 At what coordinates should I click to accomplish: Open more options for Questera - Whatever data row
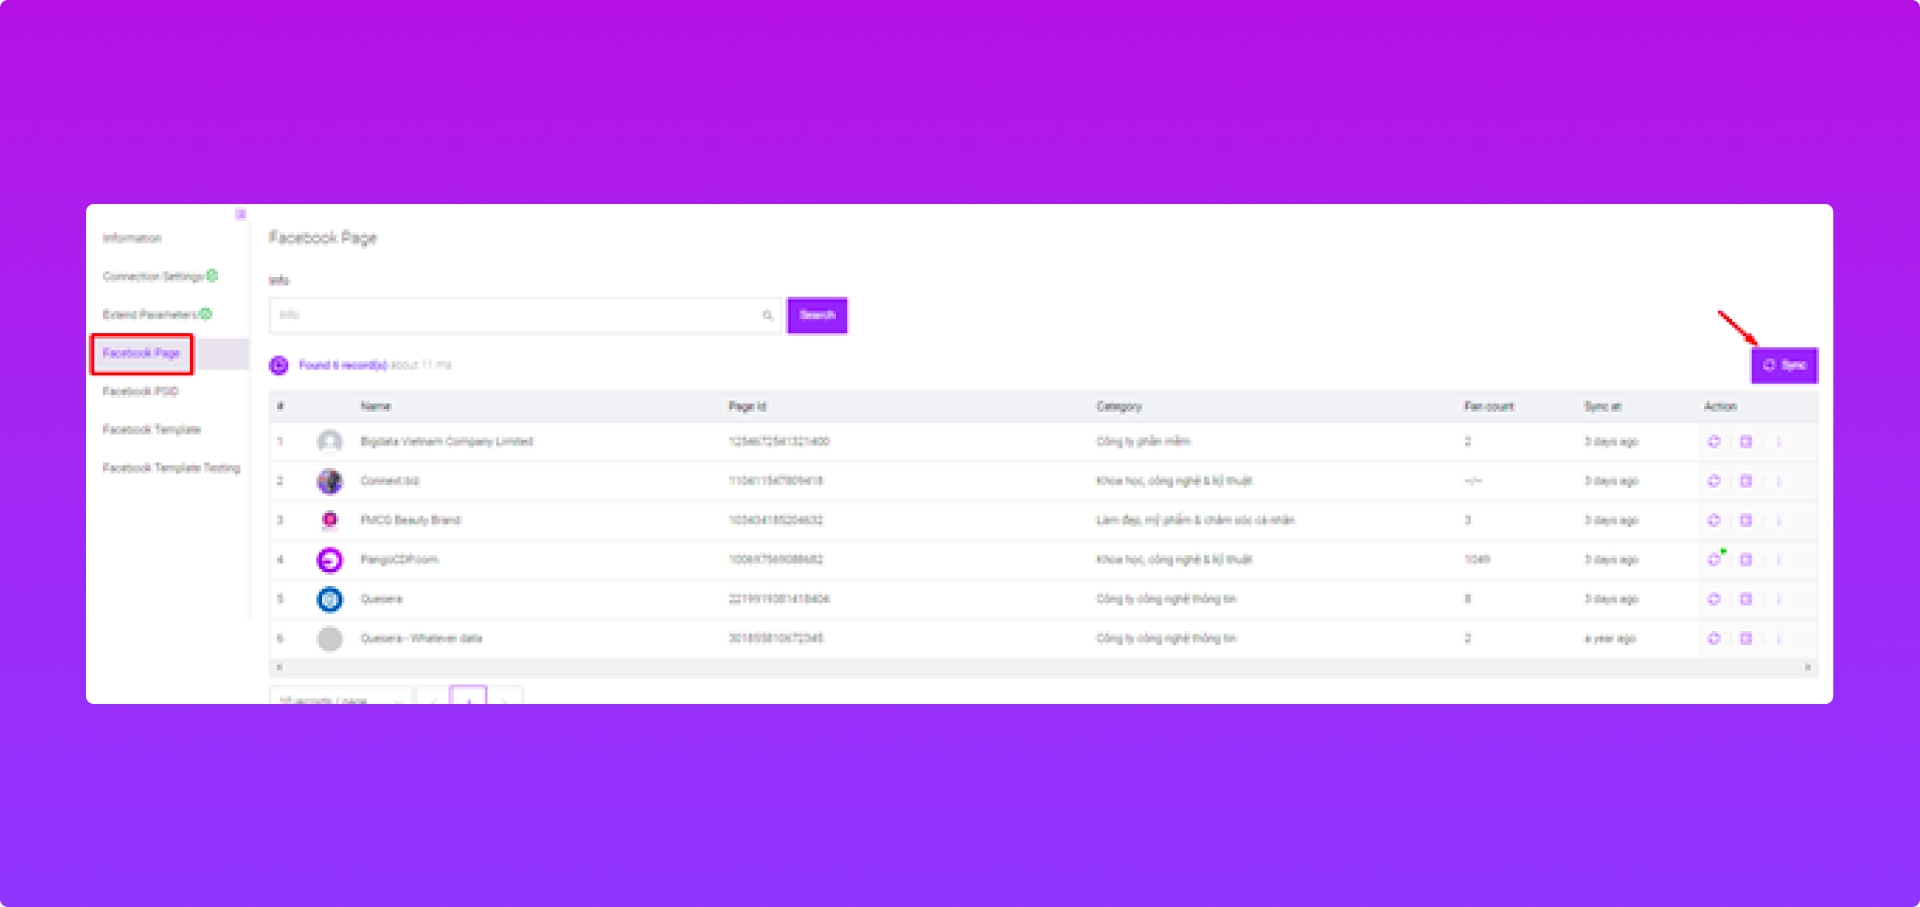coord(1779,638)
